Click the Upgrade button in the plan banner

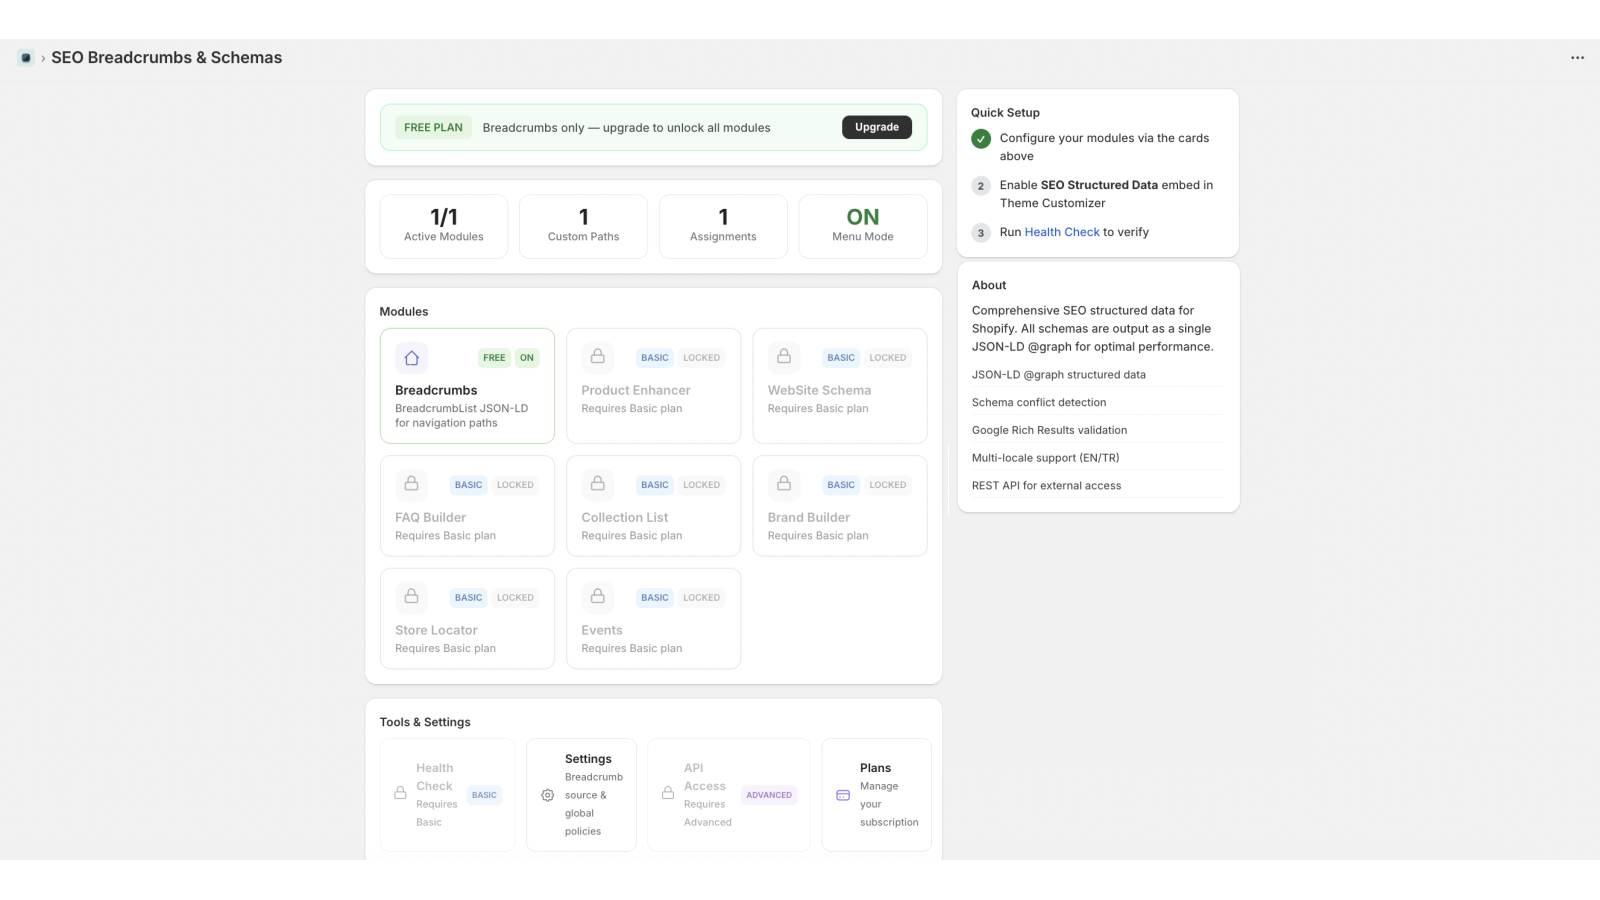pyautogui.click(x=876, y=127)
